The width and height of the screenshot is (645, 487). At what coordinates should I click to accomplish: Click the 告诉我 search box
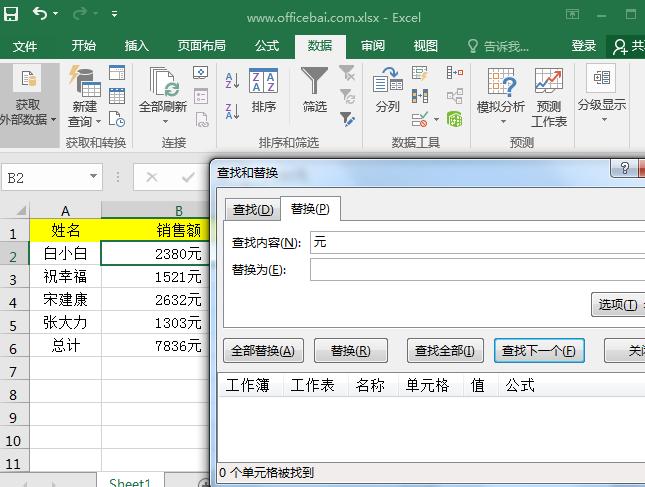499,46
